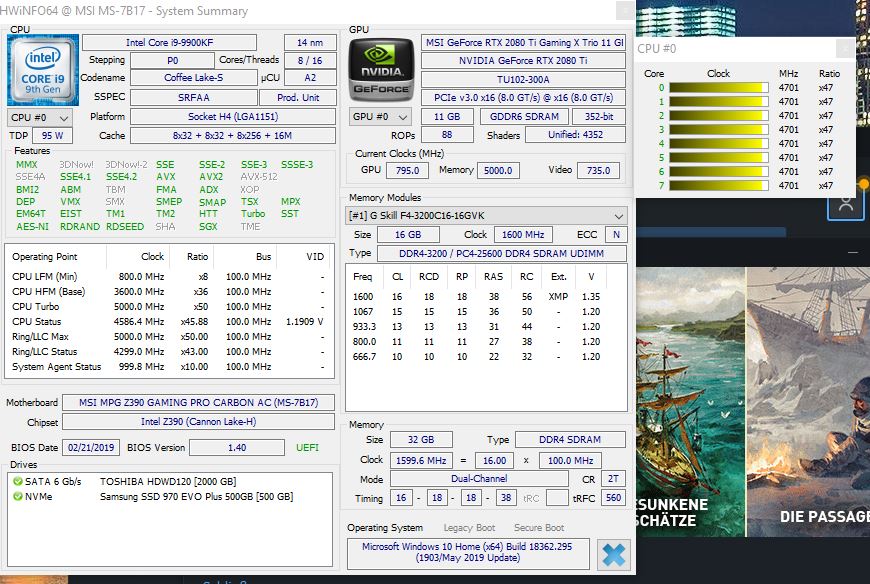Viewport: 870px width, 584px height.
Task: Click the 2T command rate value
Action: [x=614, y=479]
